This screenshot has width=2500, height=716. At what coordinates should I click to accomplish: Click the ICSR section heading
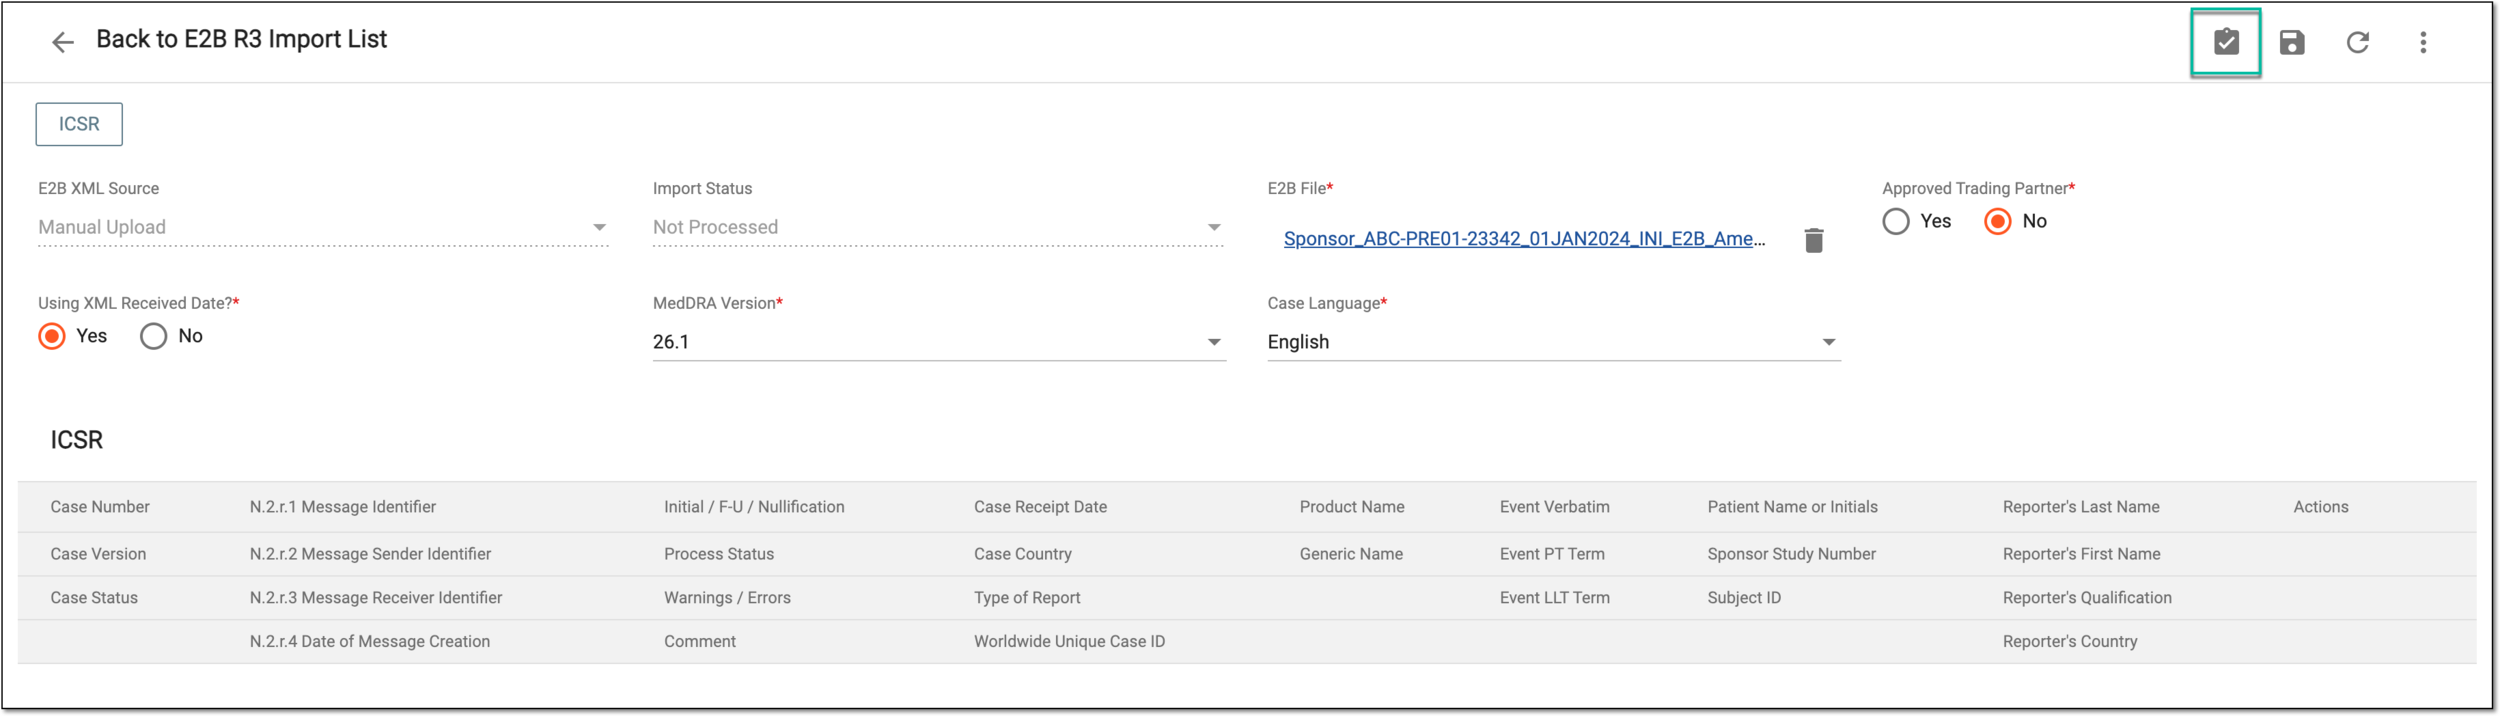pyautogui.click(x=77, y=440)
